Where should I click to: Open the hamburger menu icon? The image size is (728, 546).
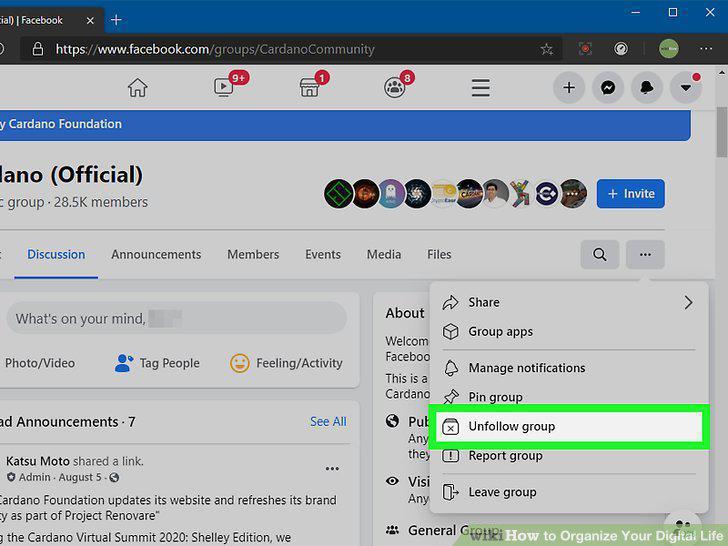coord(481,88)
